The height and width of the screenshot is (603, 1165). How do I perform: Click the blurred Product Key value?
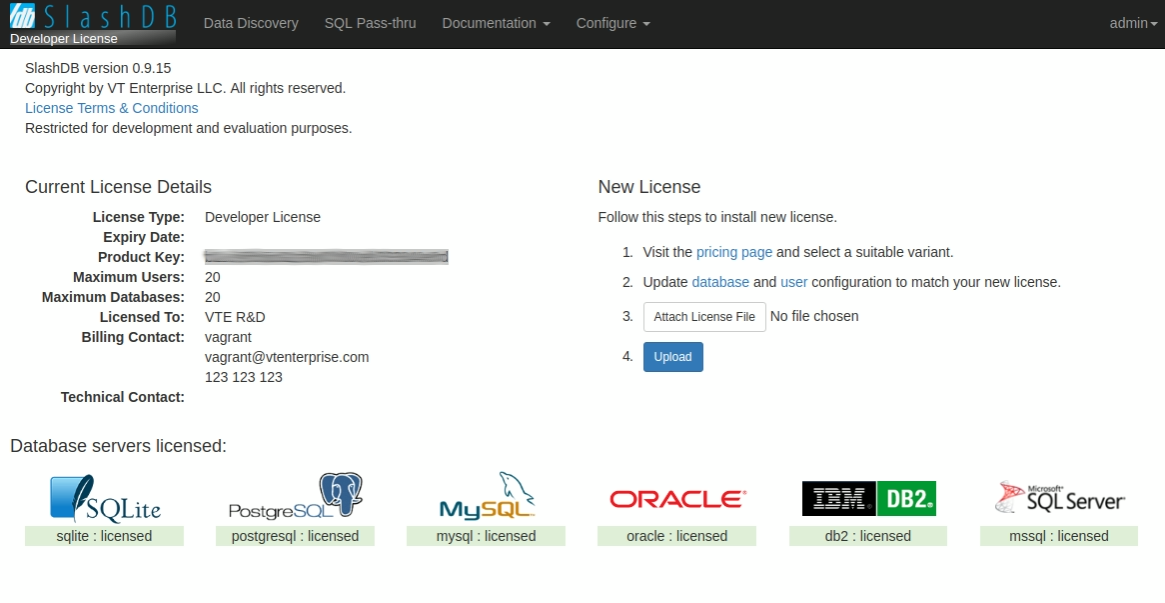point(326,257)
